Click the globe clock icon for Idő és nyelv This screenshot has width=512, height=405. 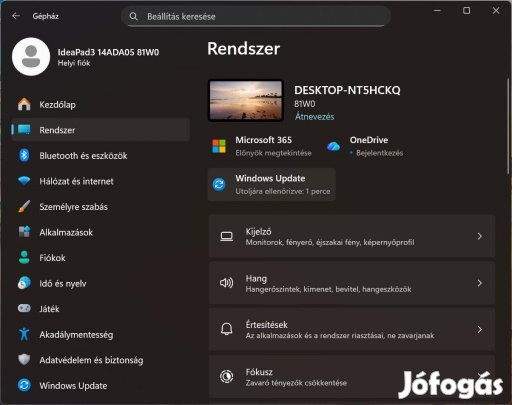pyautogui.click(x=24, y=283)
